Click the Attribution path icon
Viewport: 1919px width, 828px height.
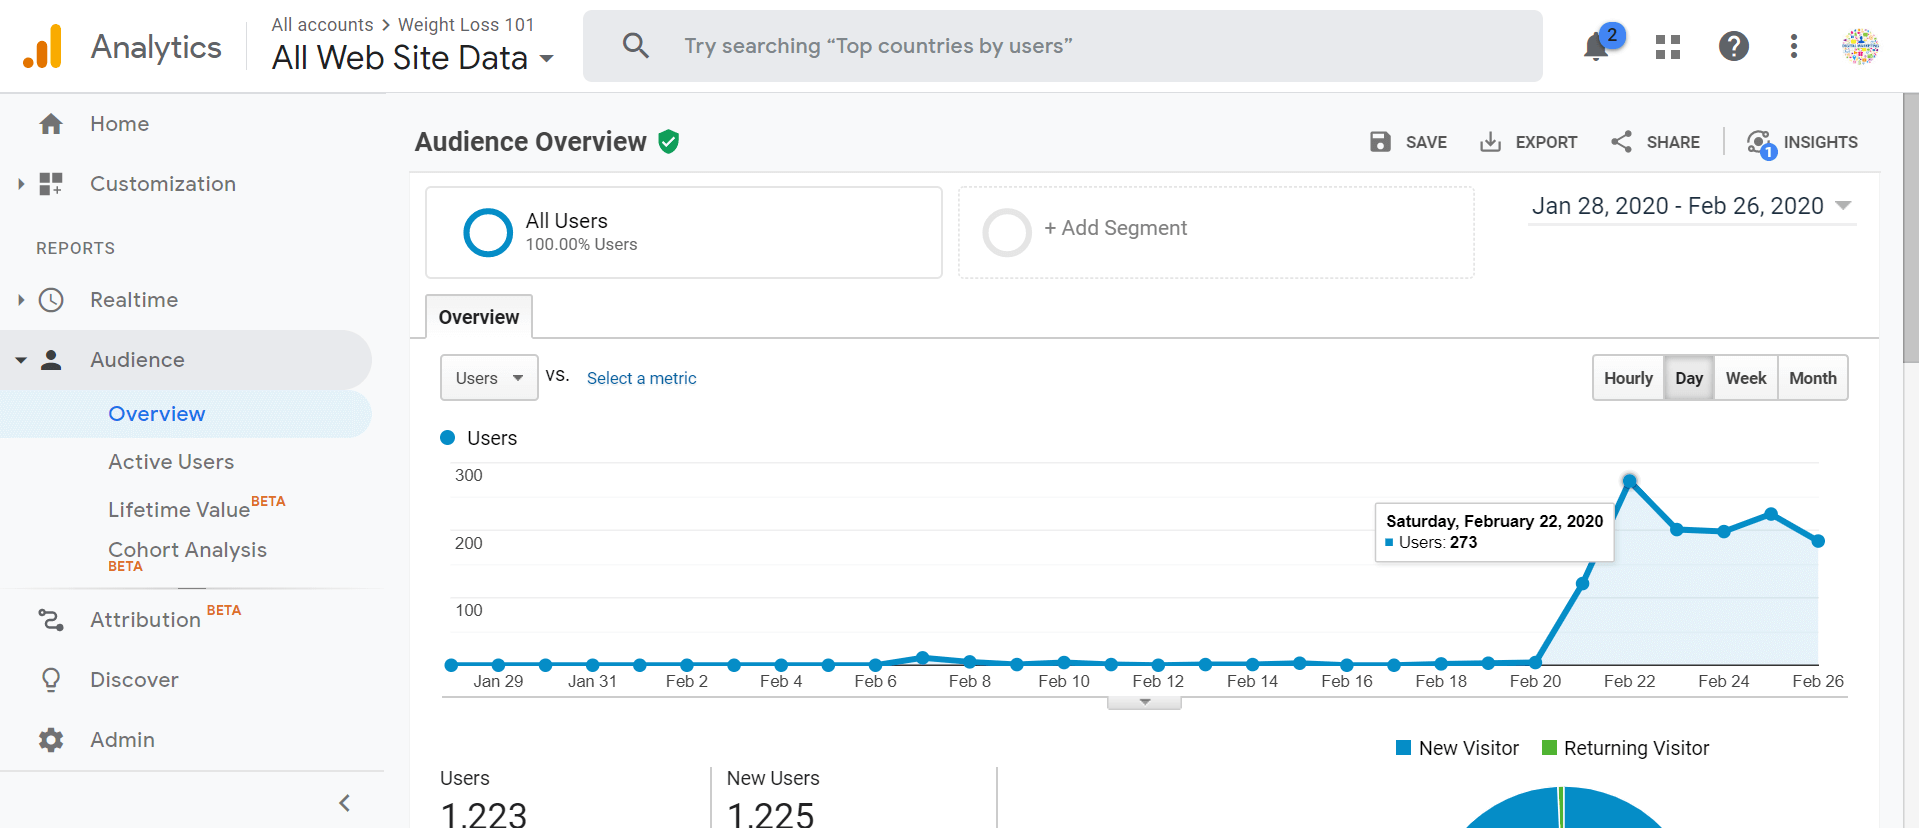tap(51, 620)
